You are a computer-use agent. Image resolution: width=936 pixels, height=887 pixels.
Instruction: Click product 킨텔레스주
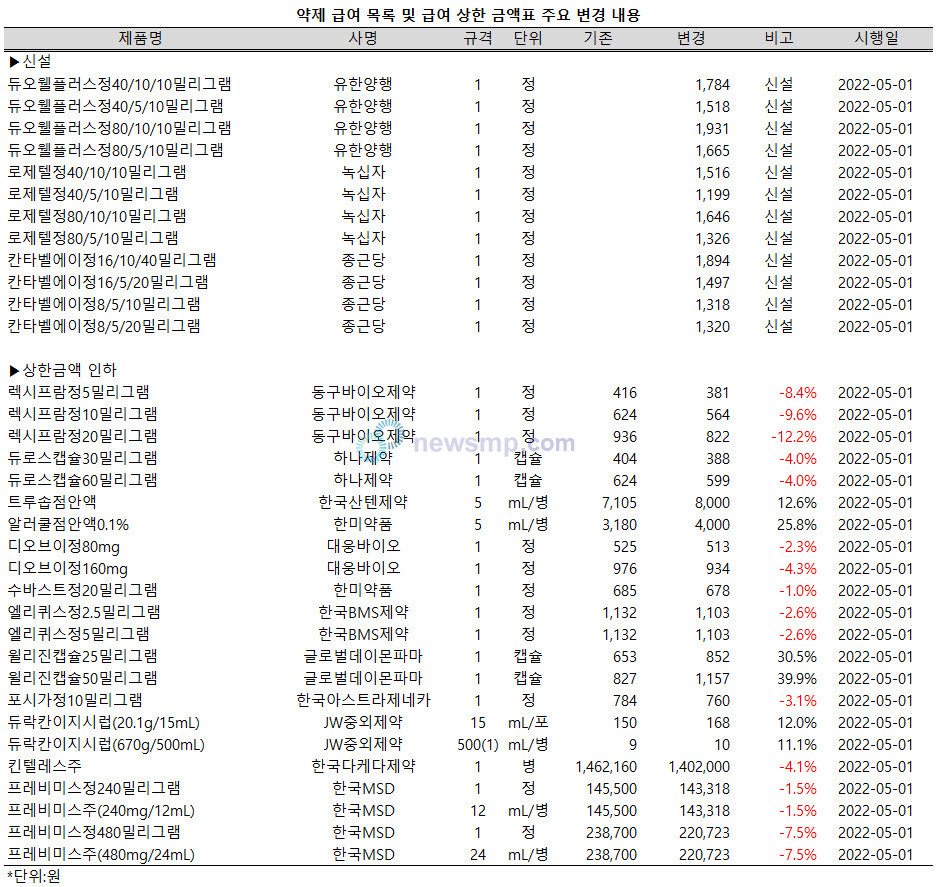click(x=44, y=766)
